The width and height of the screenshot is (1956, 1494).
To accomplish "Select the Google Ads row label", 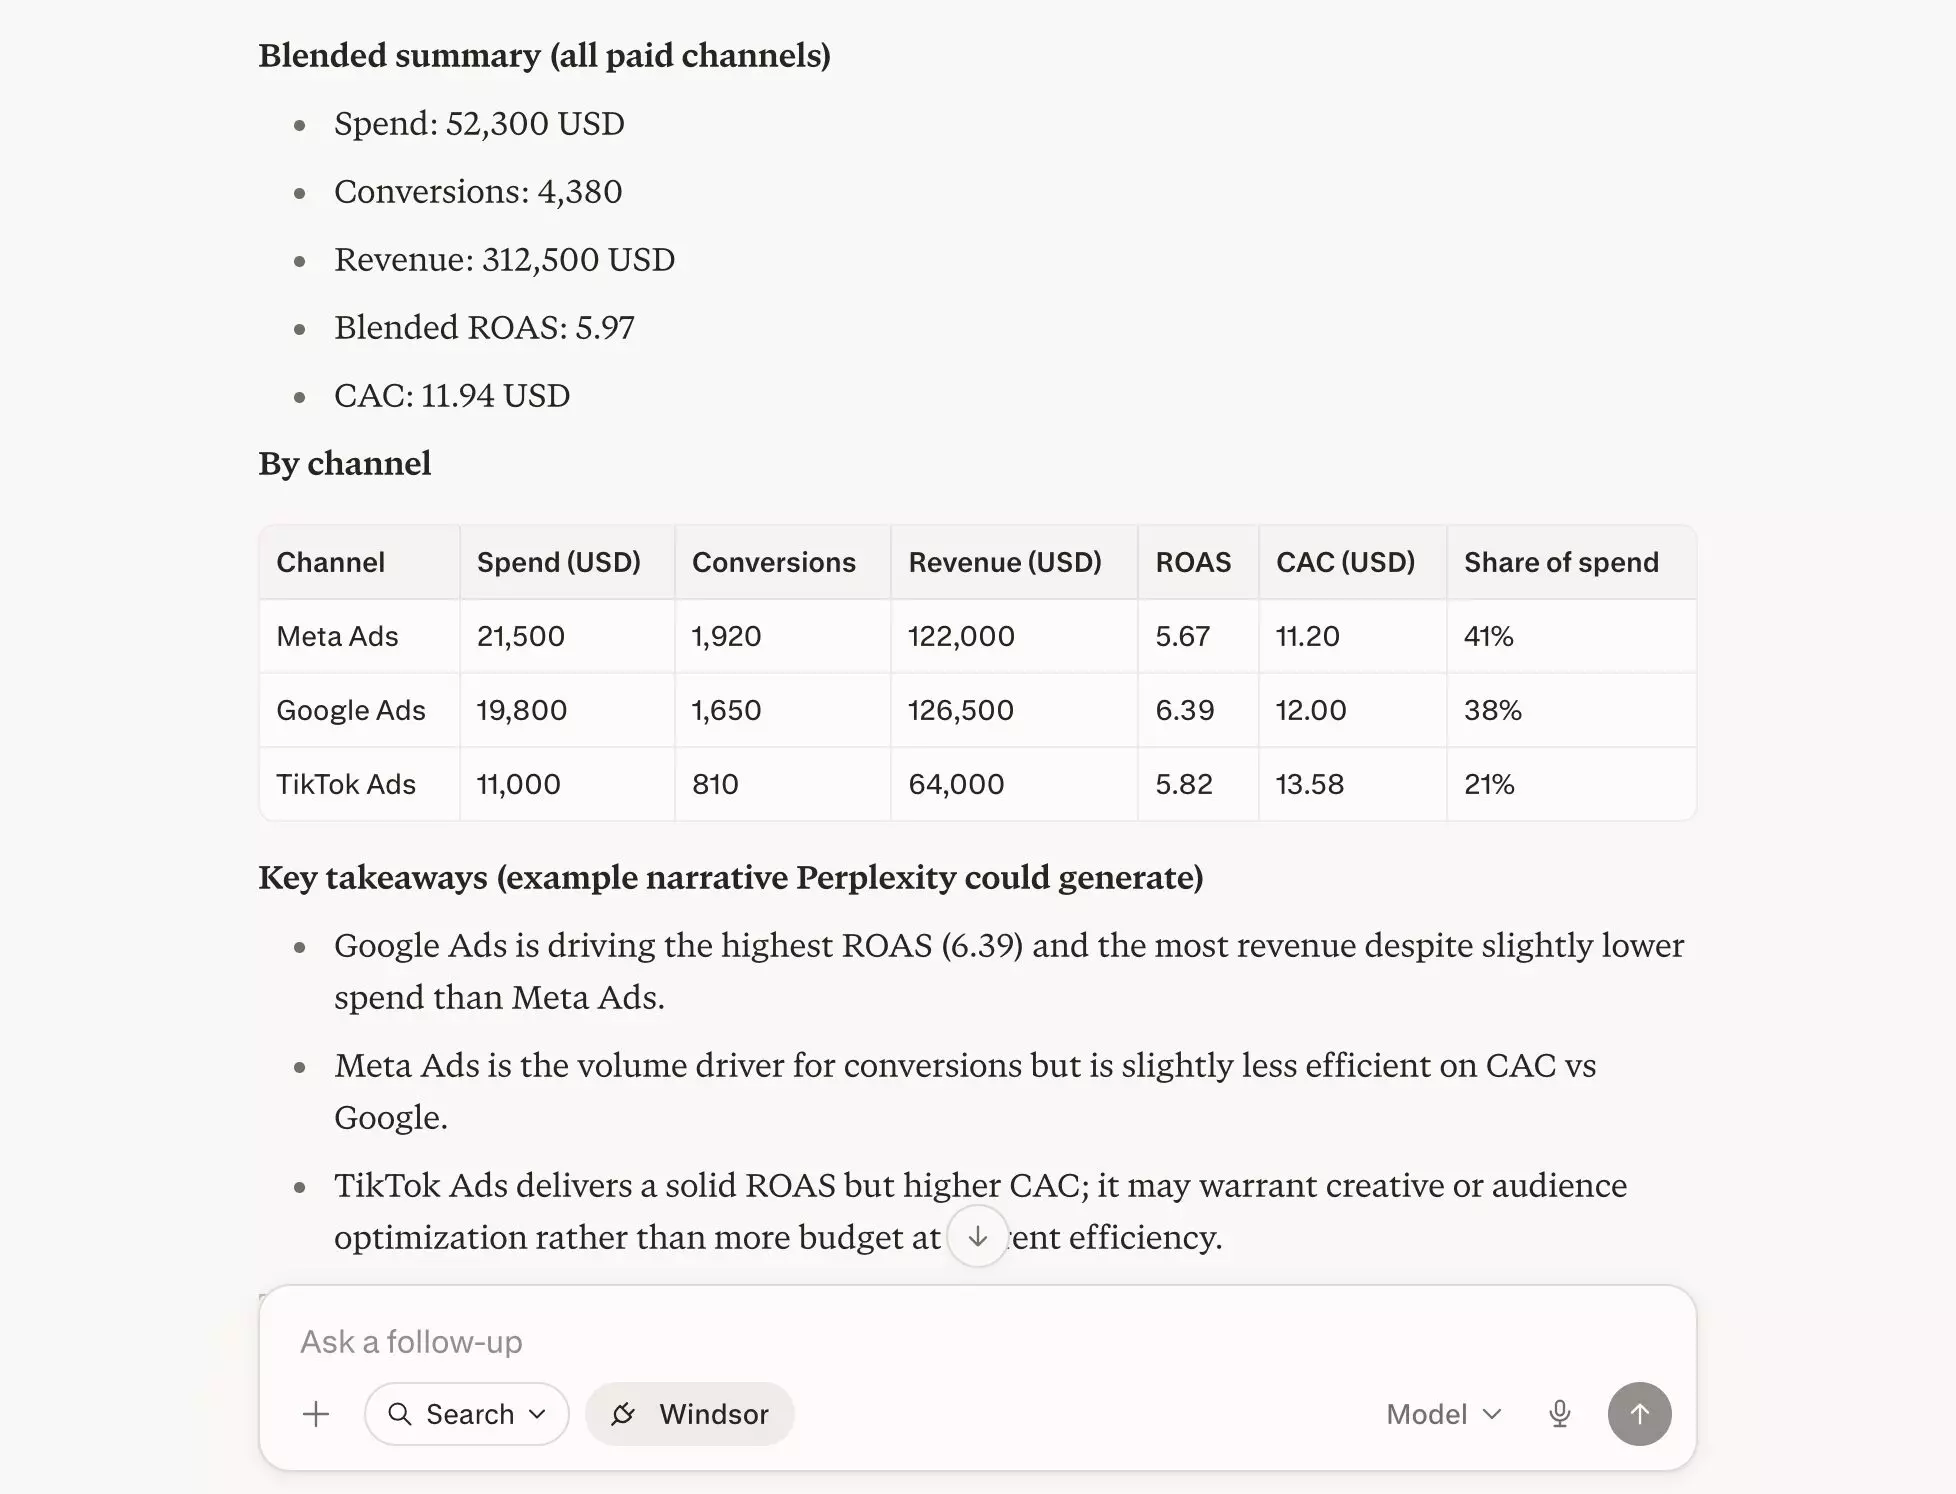I will pyautogui.click(x=351, y=710).
